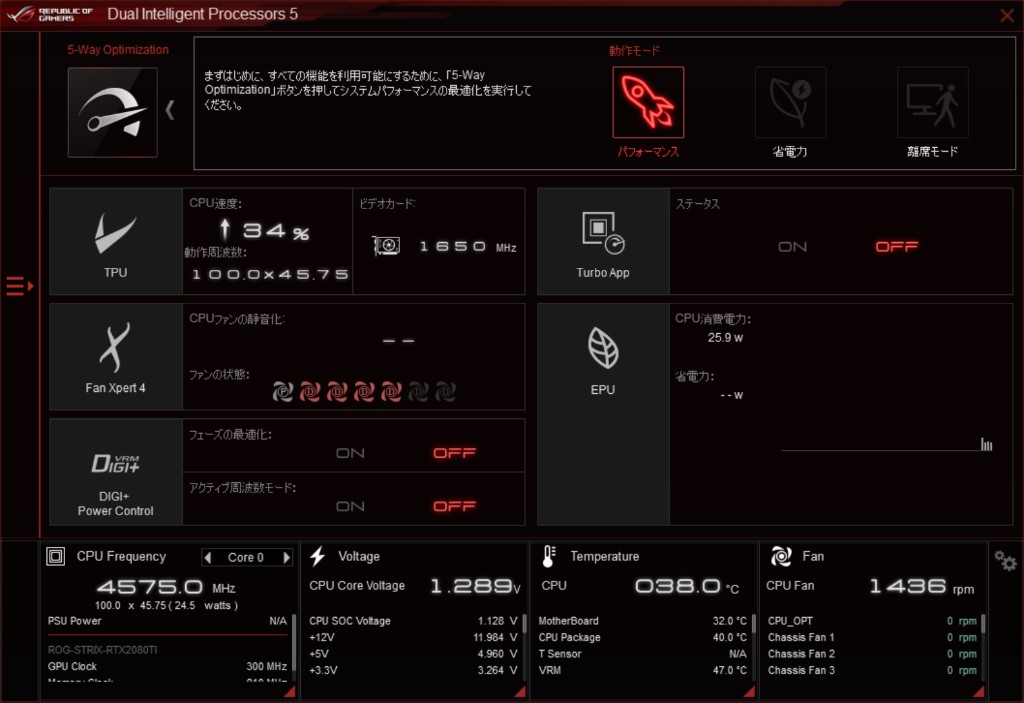Screen dimensions: 1024x703
Task: Select the パフォーマンス rocket mode icon
Action: [x=648, y=103]
